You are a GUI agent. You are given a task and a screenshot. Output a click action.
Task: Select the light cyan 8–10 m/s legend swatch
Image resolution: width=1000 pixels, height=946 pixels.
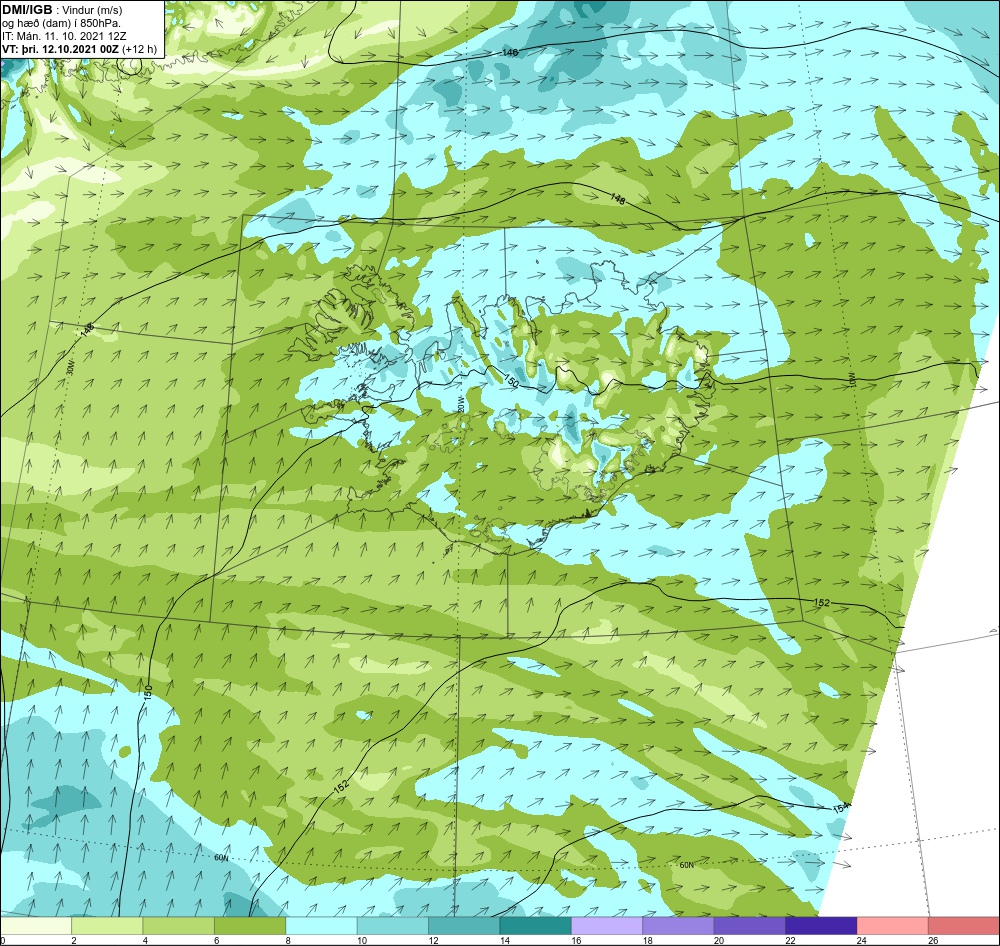[x=321, y=926]
